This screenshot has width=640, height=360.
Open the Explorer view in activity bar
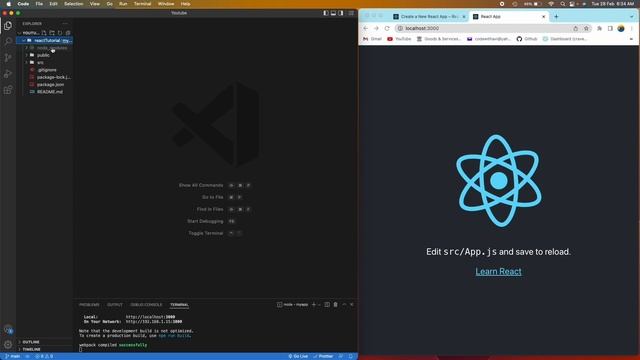point(8,25)
